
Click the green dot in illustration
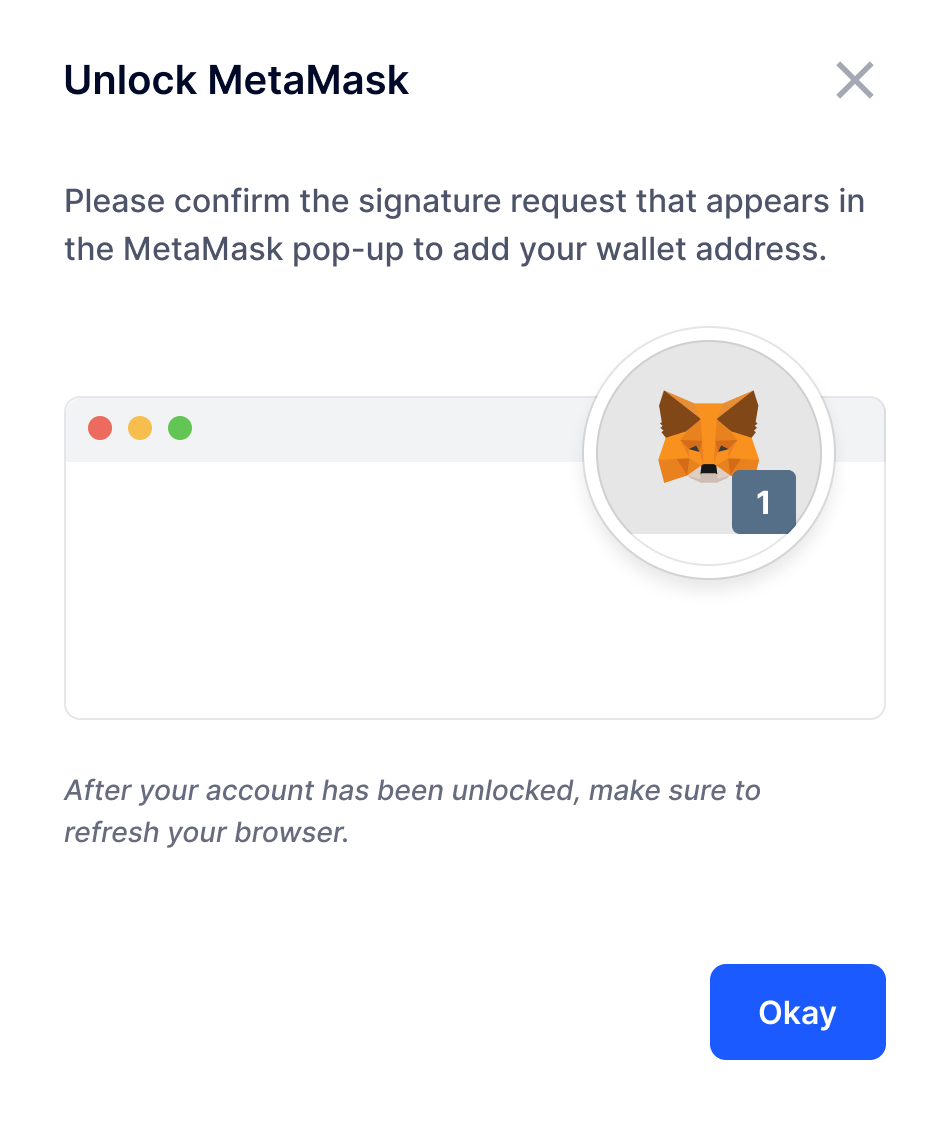(x=180, y=428)
